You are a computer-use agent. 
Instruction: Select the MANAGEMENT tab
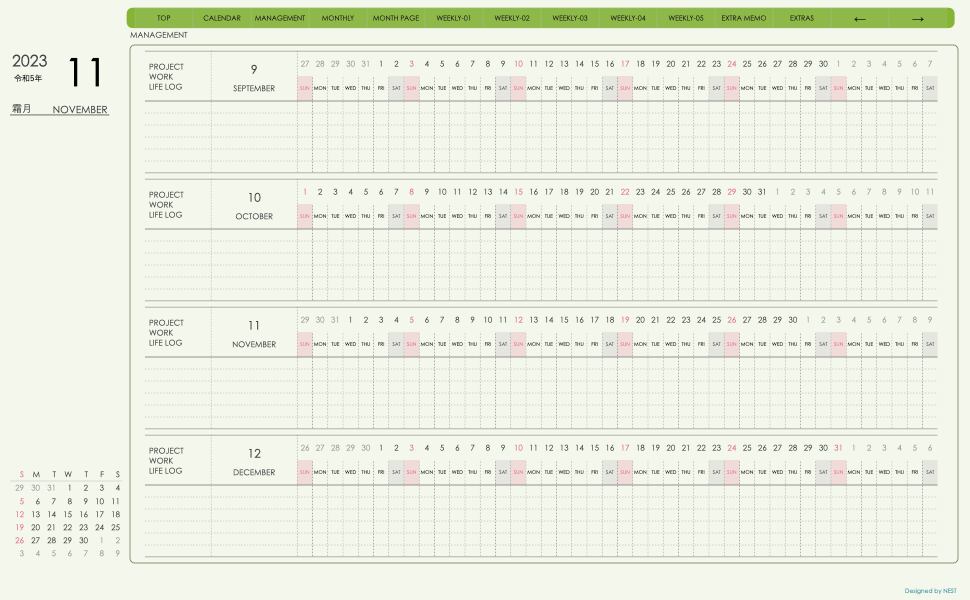pos(280,18)
